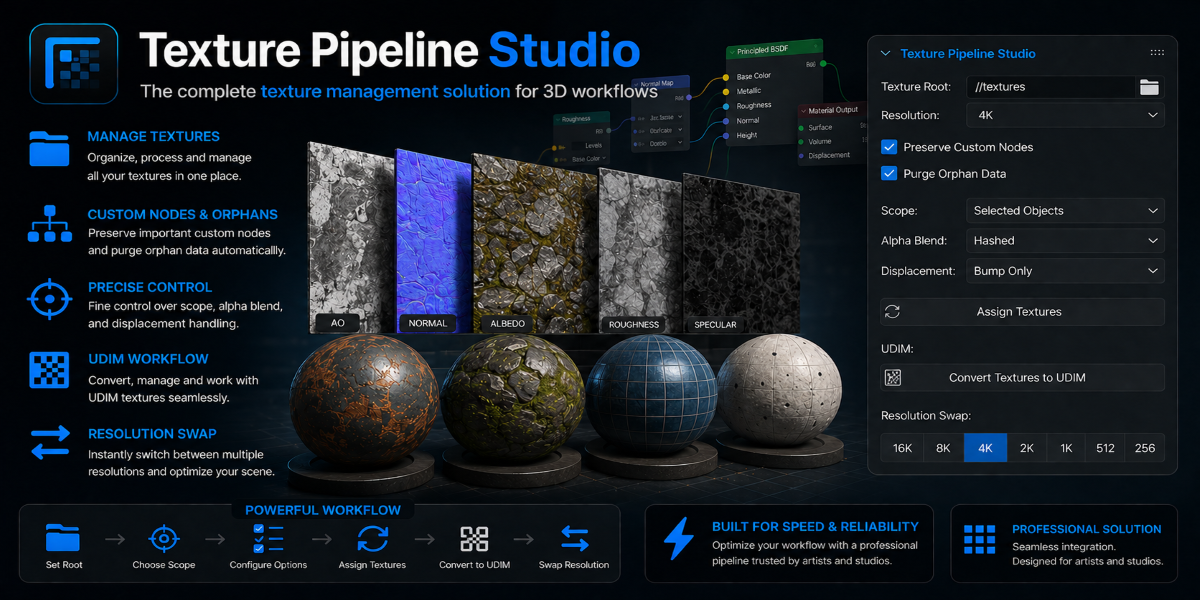Viewport: 1200px width, 600px height.
Task: Toggle the Purge Orphan Data checkbox
Action: point(889,173)
